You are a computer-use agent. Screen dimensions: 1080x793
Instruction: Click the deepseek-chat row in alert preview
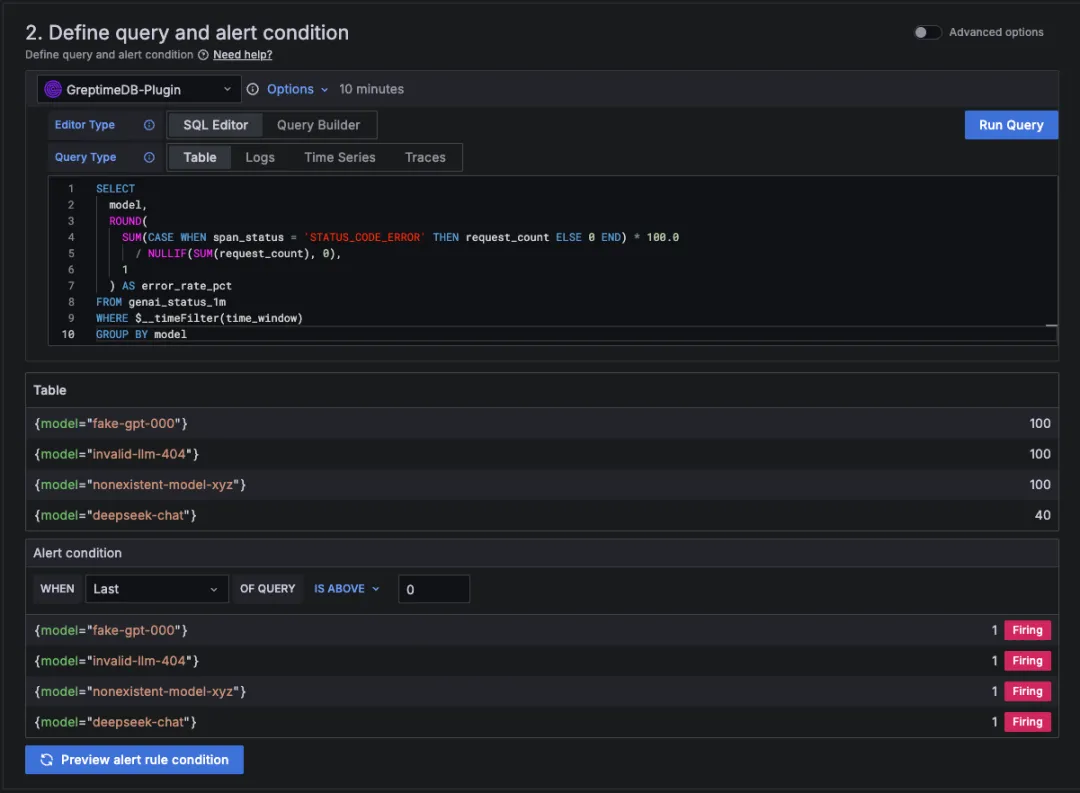point(542,722)
